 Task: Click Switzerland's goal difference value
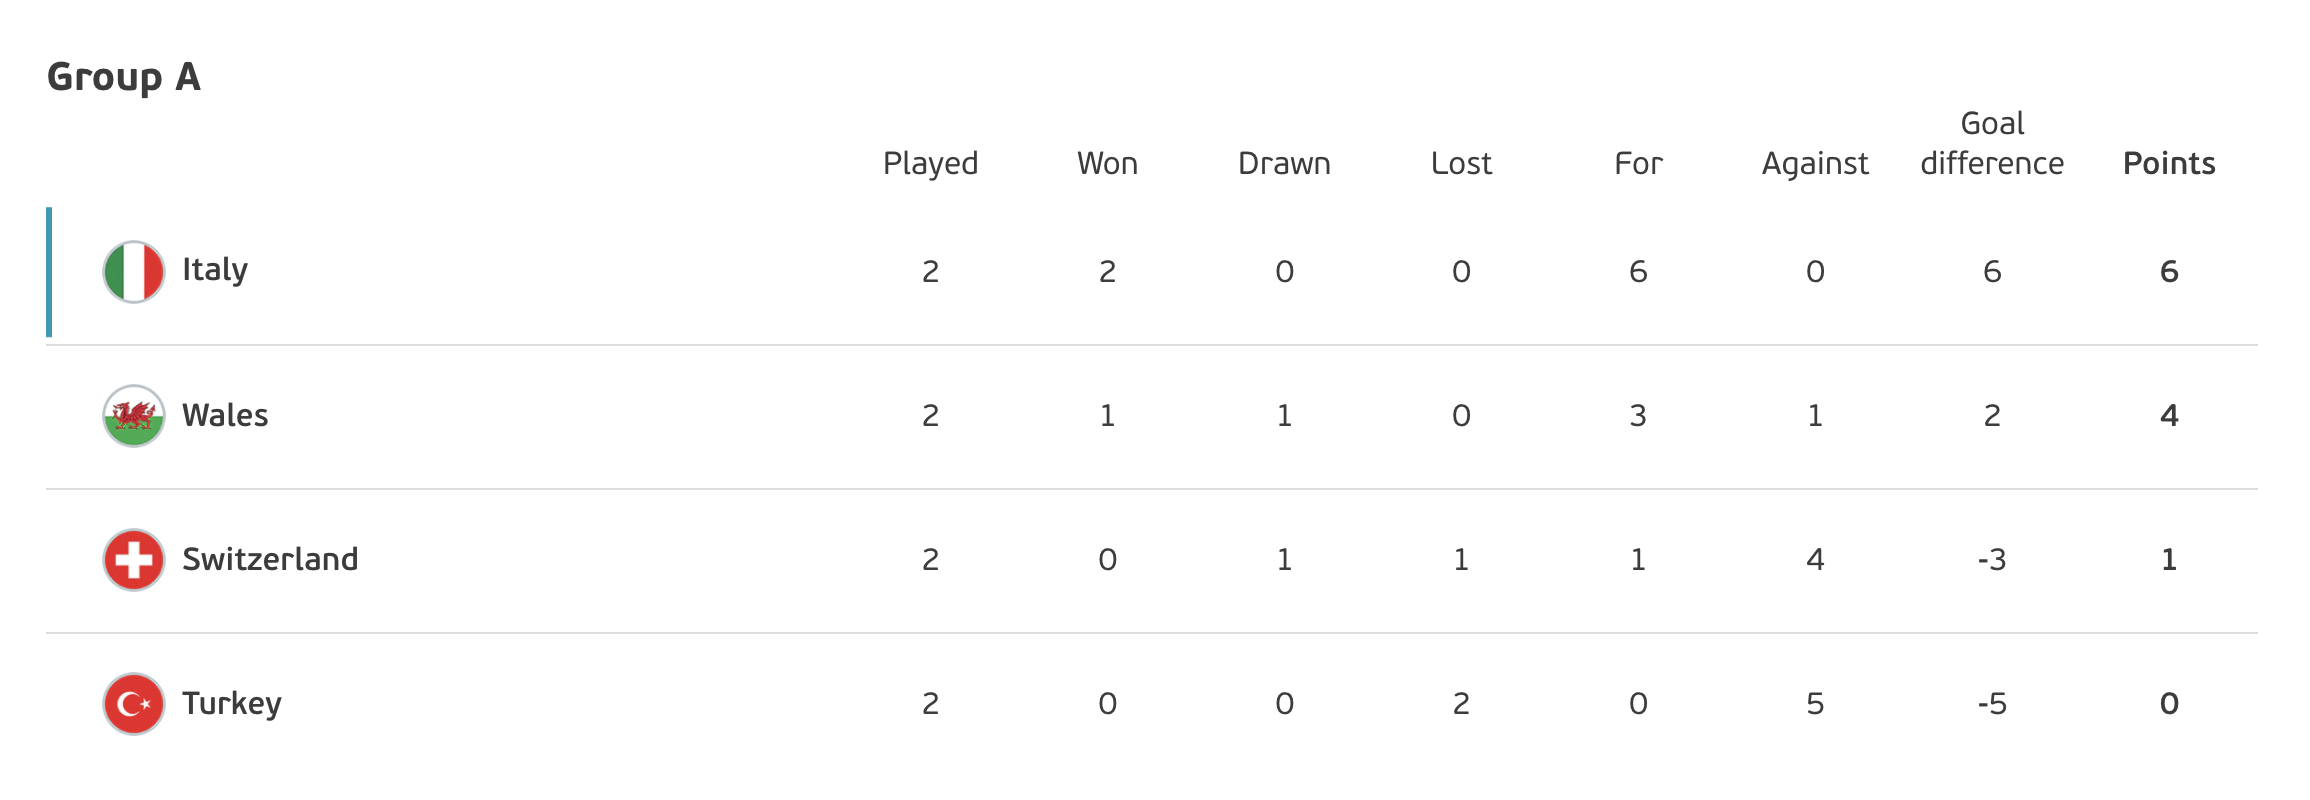tap(1992, 559)
